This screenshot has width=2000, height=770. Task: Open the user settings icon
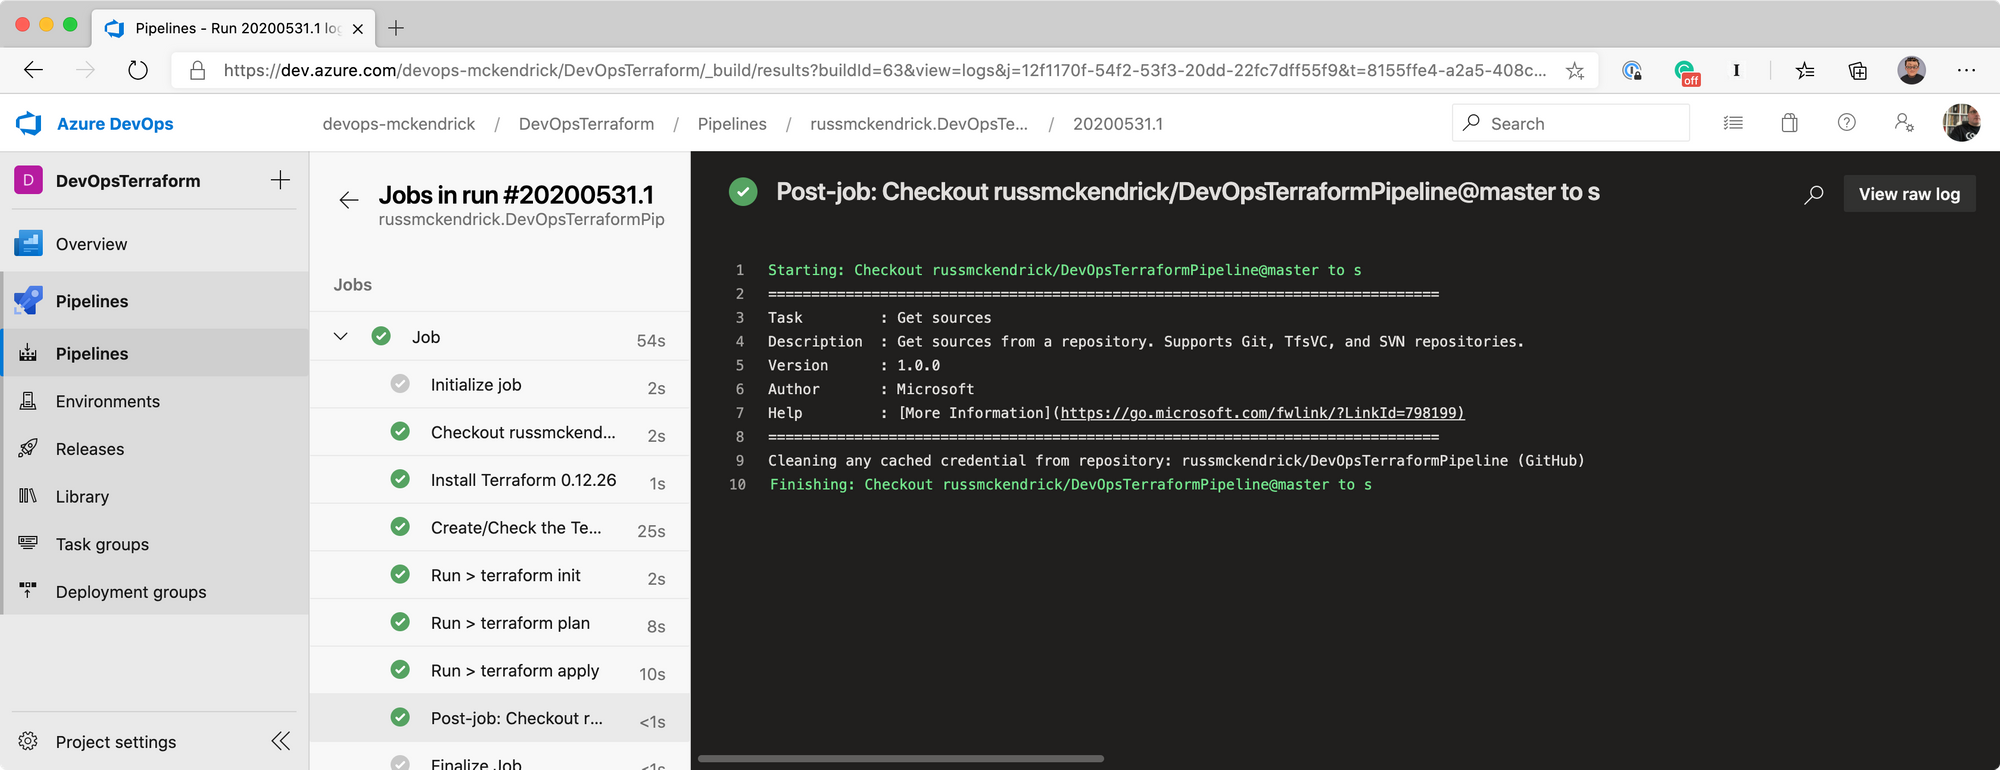pyautogui.click(x=1904, y=123)
